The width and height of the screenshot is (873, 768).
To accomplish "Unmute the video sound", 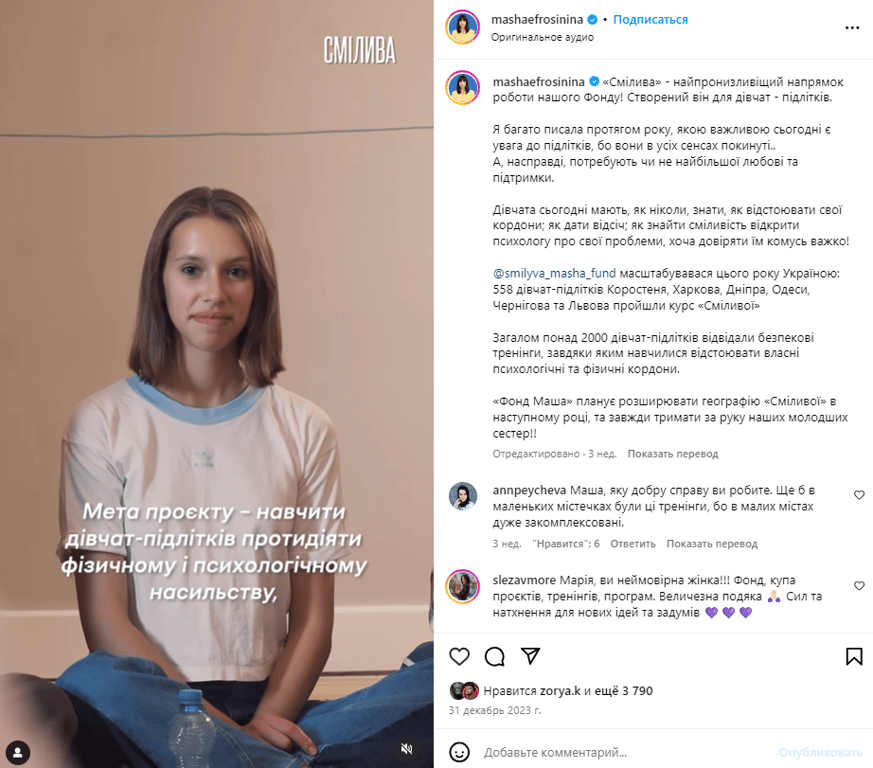I will coord(407,749).
